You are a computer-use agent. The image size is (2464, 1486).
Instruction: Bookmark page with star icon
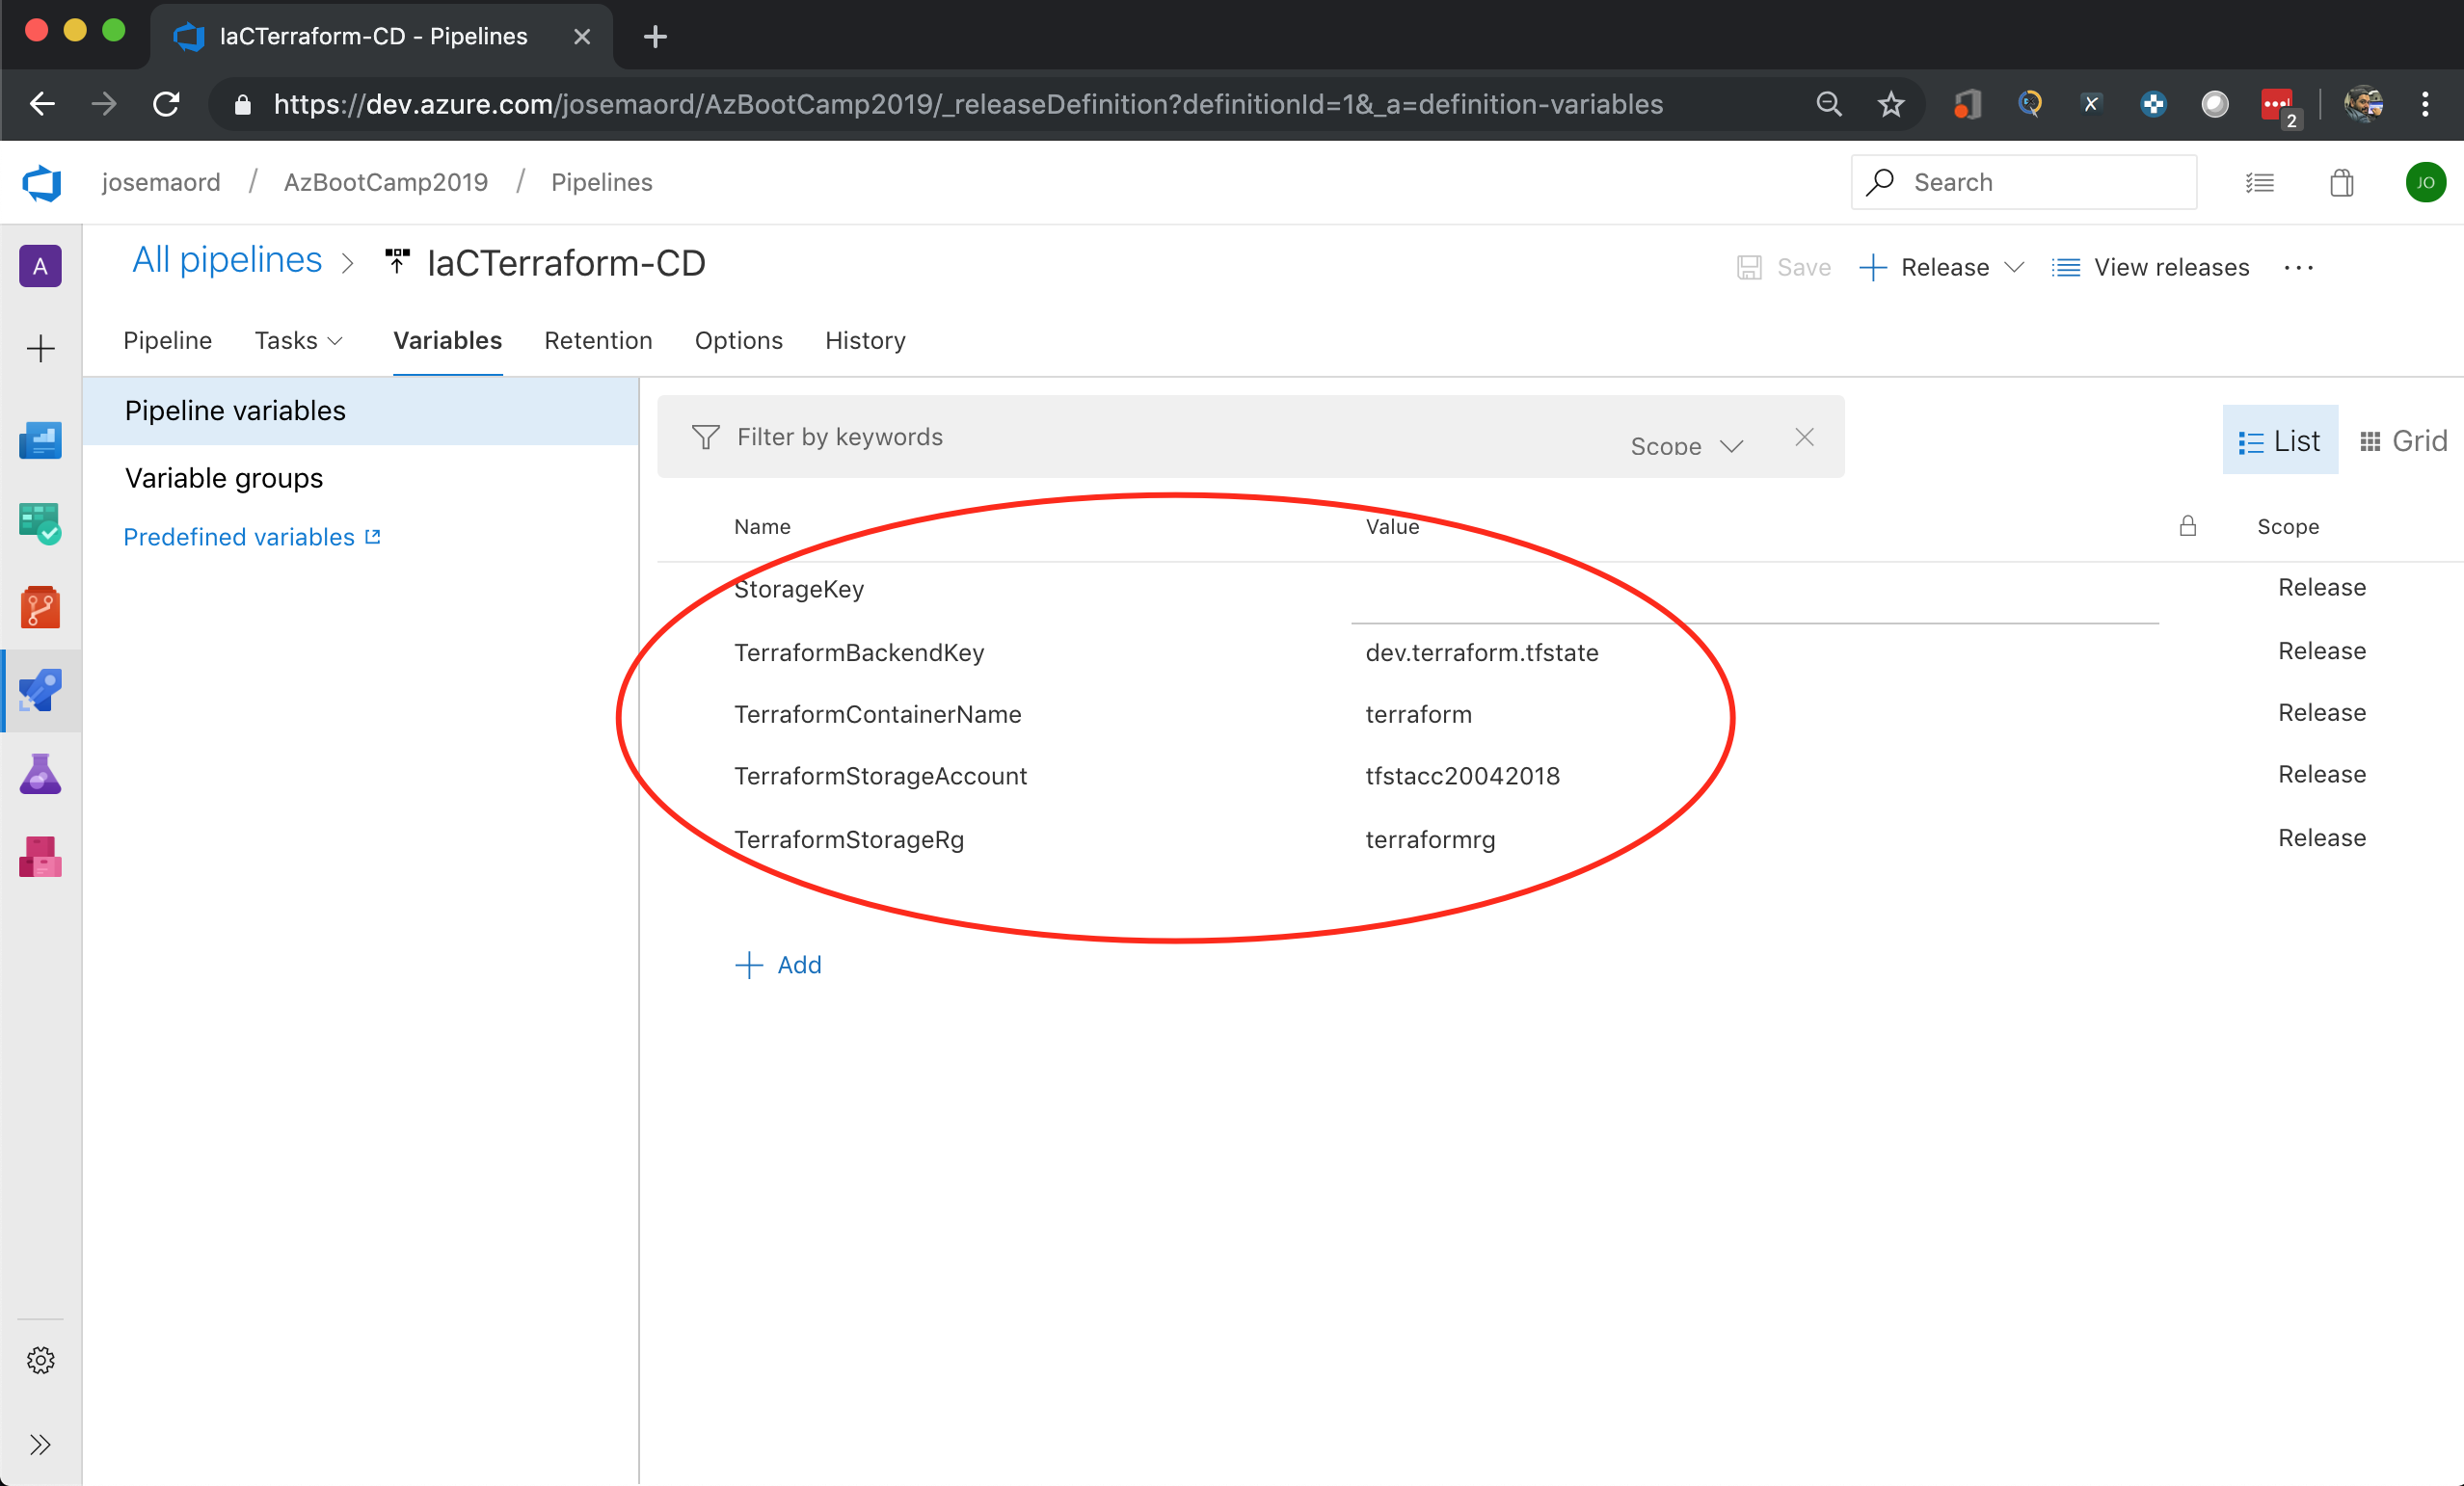pyautogui.click(x=1890, y=104)
